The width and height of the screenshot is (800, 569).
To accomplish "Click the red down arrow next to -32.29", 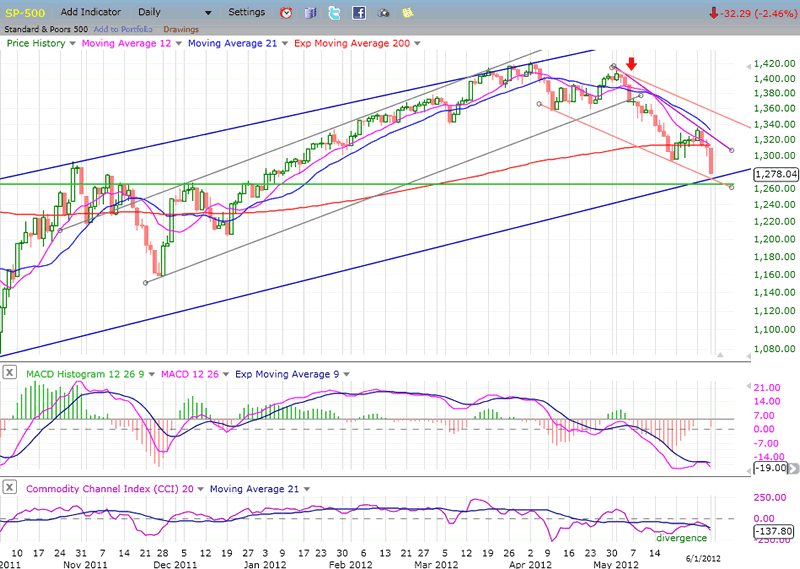I will click(714, 13).
